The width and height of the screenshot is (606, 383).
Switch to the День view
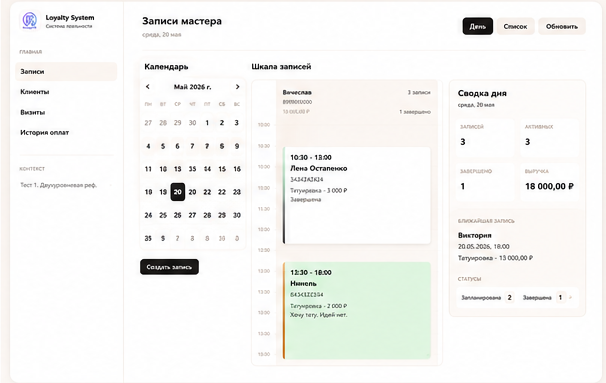[x=478, y=26]
